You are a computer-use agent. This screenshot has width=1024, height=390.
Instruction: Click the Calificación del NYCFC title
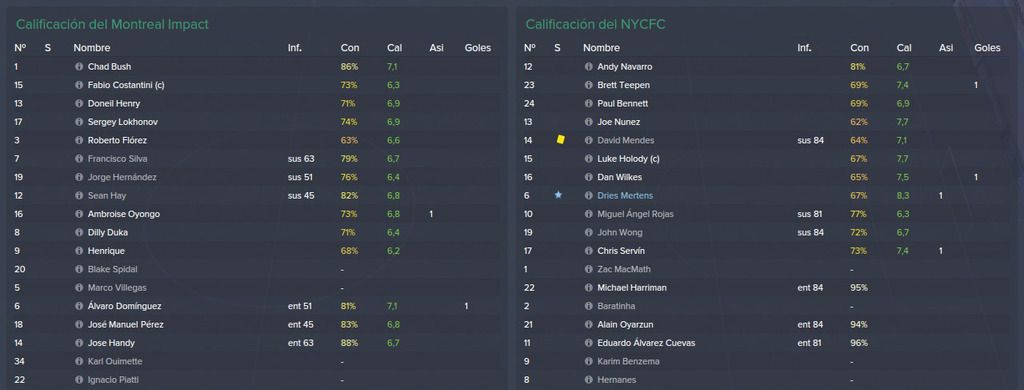click(x=596, y=25)
